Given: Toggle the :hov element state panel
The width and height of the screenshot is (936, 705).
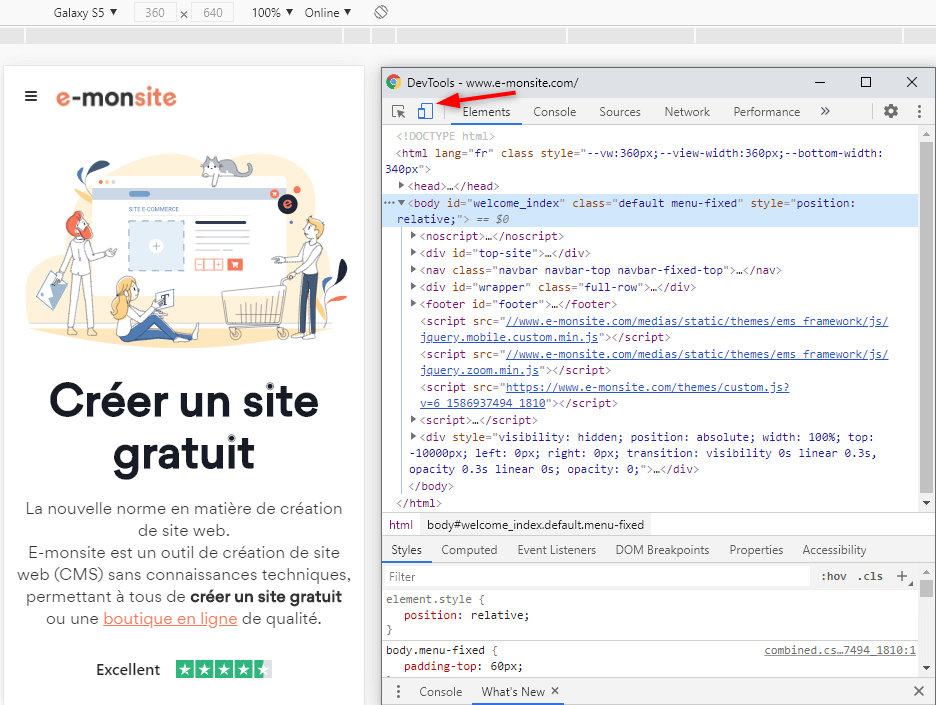Looking at the screenshot, I should point(833,576).
